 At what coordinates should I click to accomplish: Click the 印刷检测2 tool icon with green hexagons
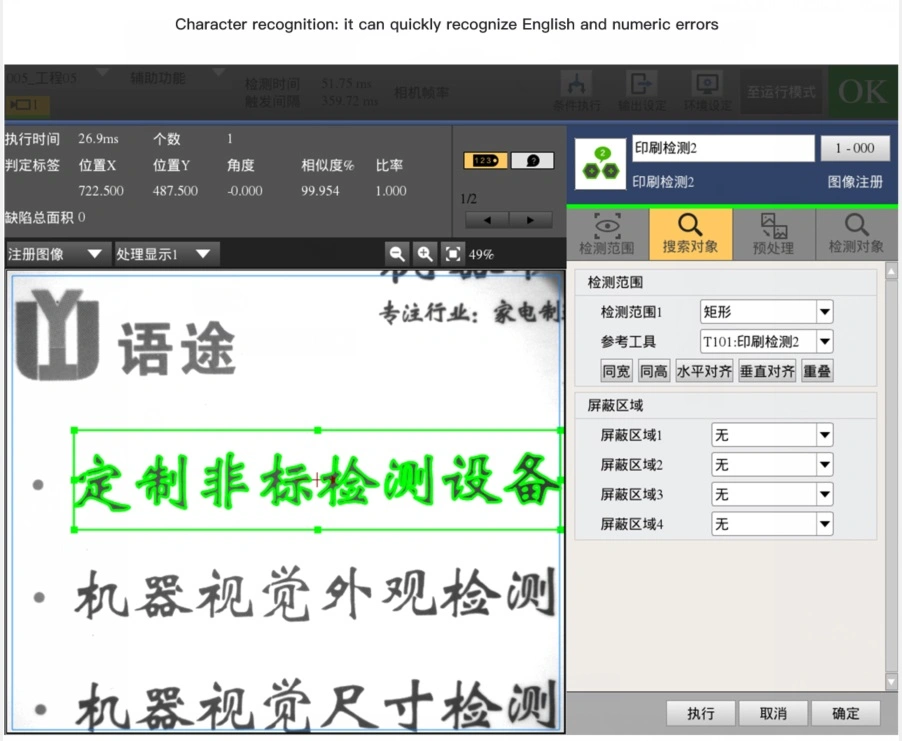click(x=601, y=163)
